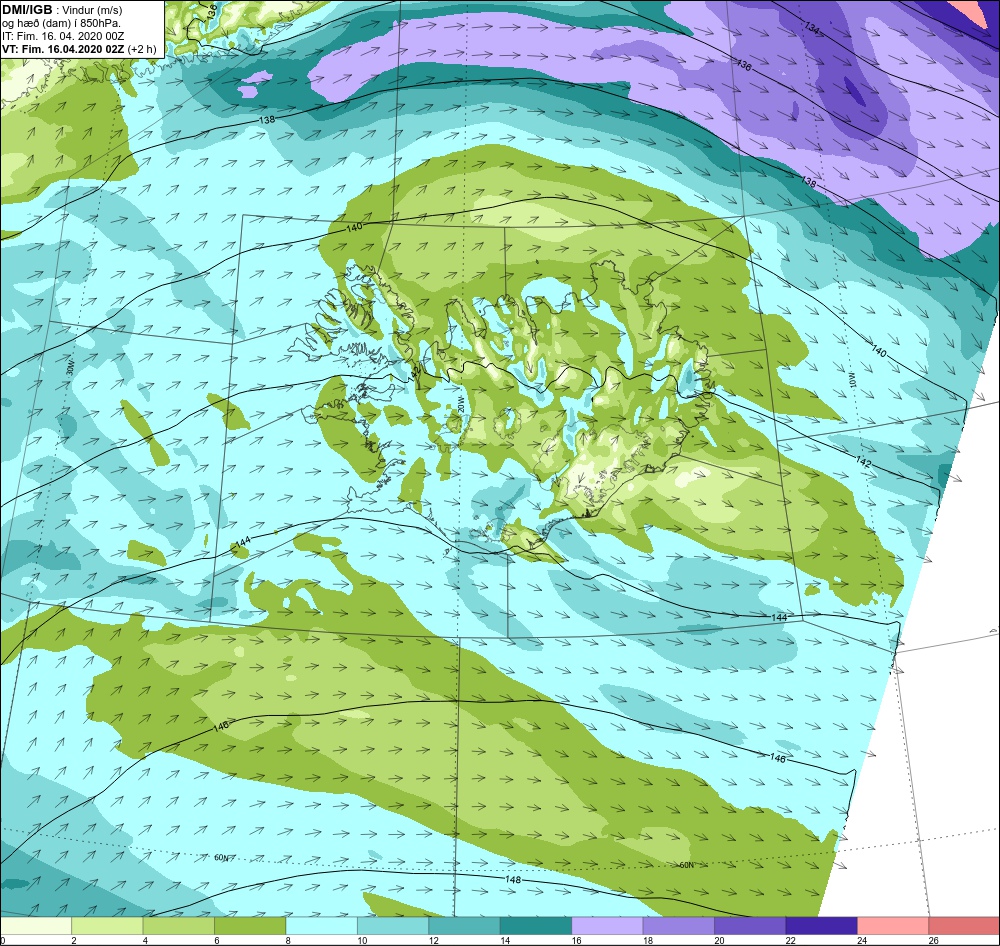Select the 'VT: Fim. 16.04.2020 02Z (+2 h)' line
Viewport: 1000px width, 946px height.
tap(79, 48)
